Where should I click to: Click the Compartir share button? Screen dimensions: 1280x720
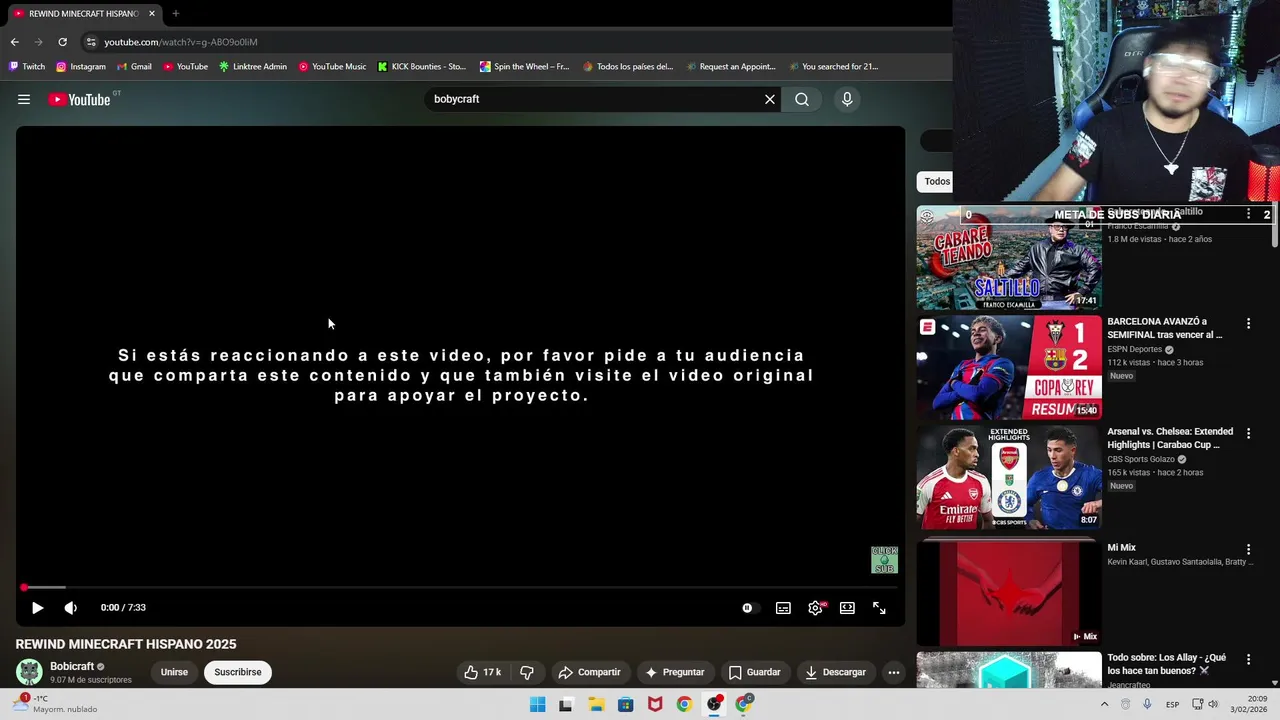click(589, 672)
